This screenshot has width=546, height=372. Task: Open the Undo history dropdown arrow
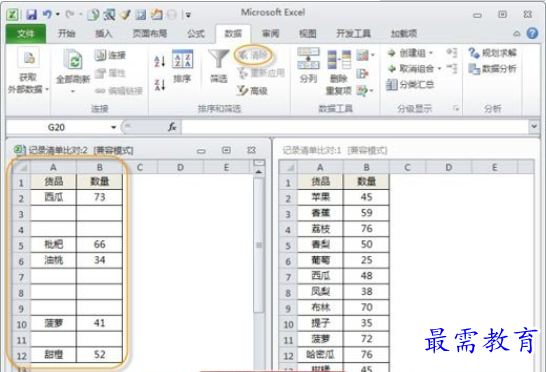tap(58, 14)
